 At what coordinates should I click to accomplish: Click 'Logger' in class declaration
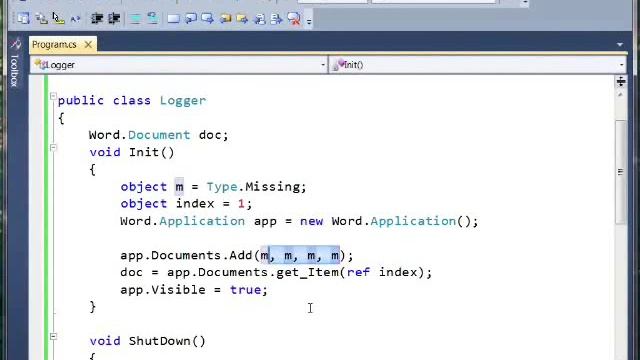(x=183, y=100)
